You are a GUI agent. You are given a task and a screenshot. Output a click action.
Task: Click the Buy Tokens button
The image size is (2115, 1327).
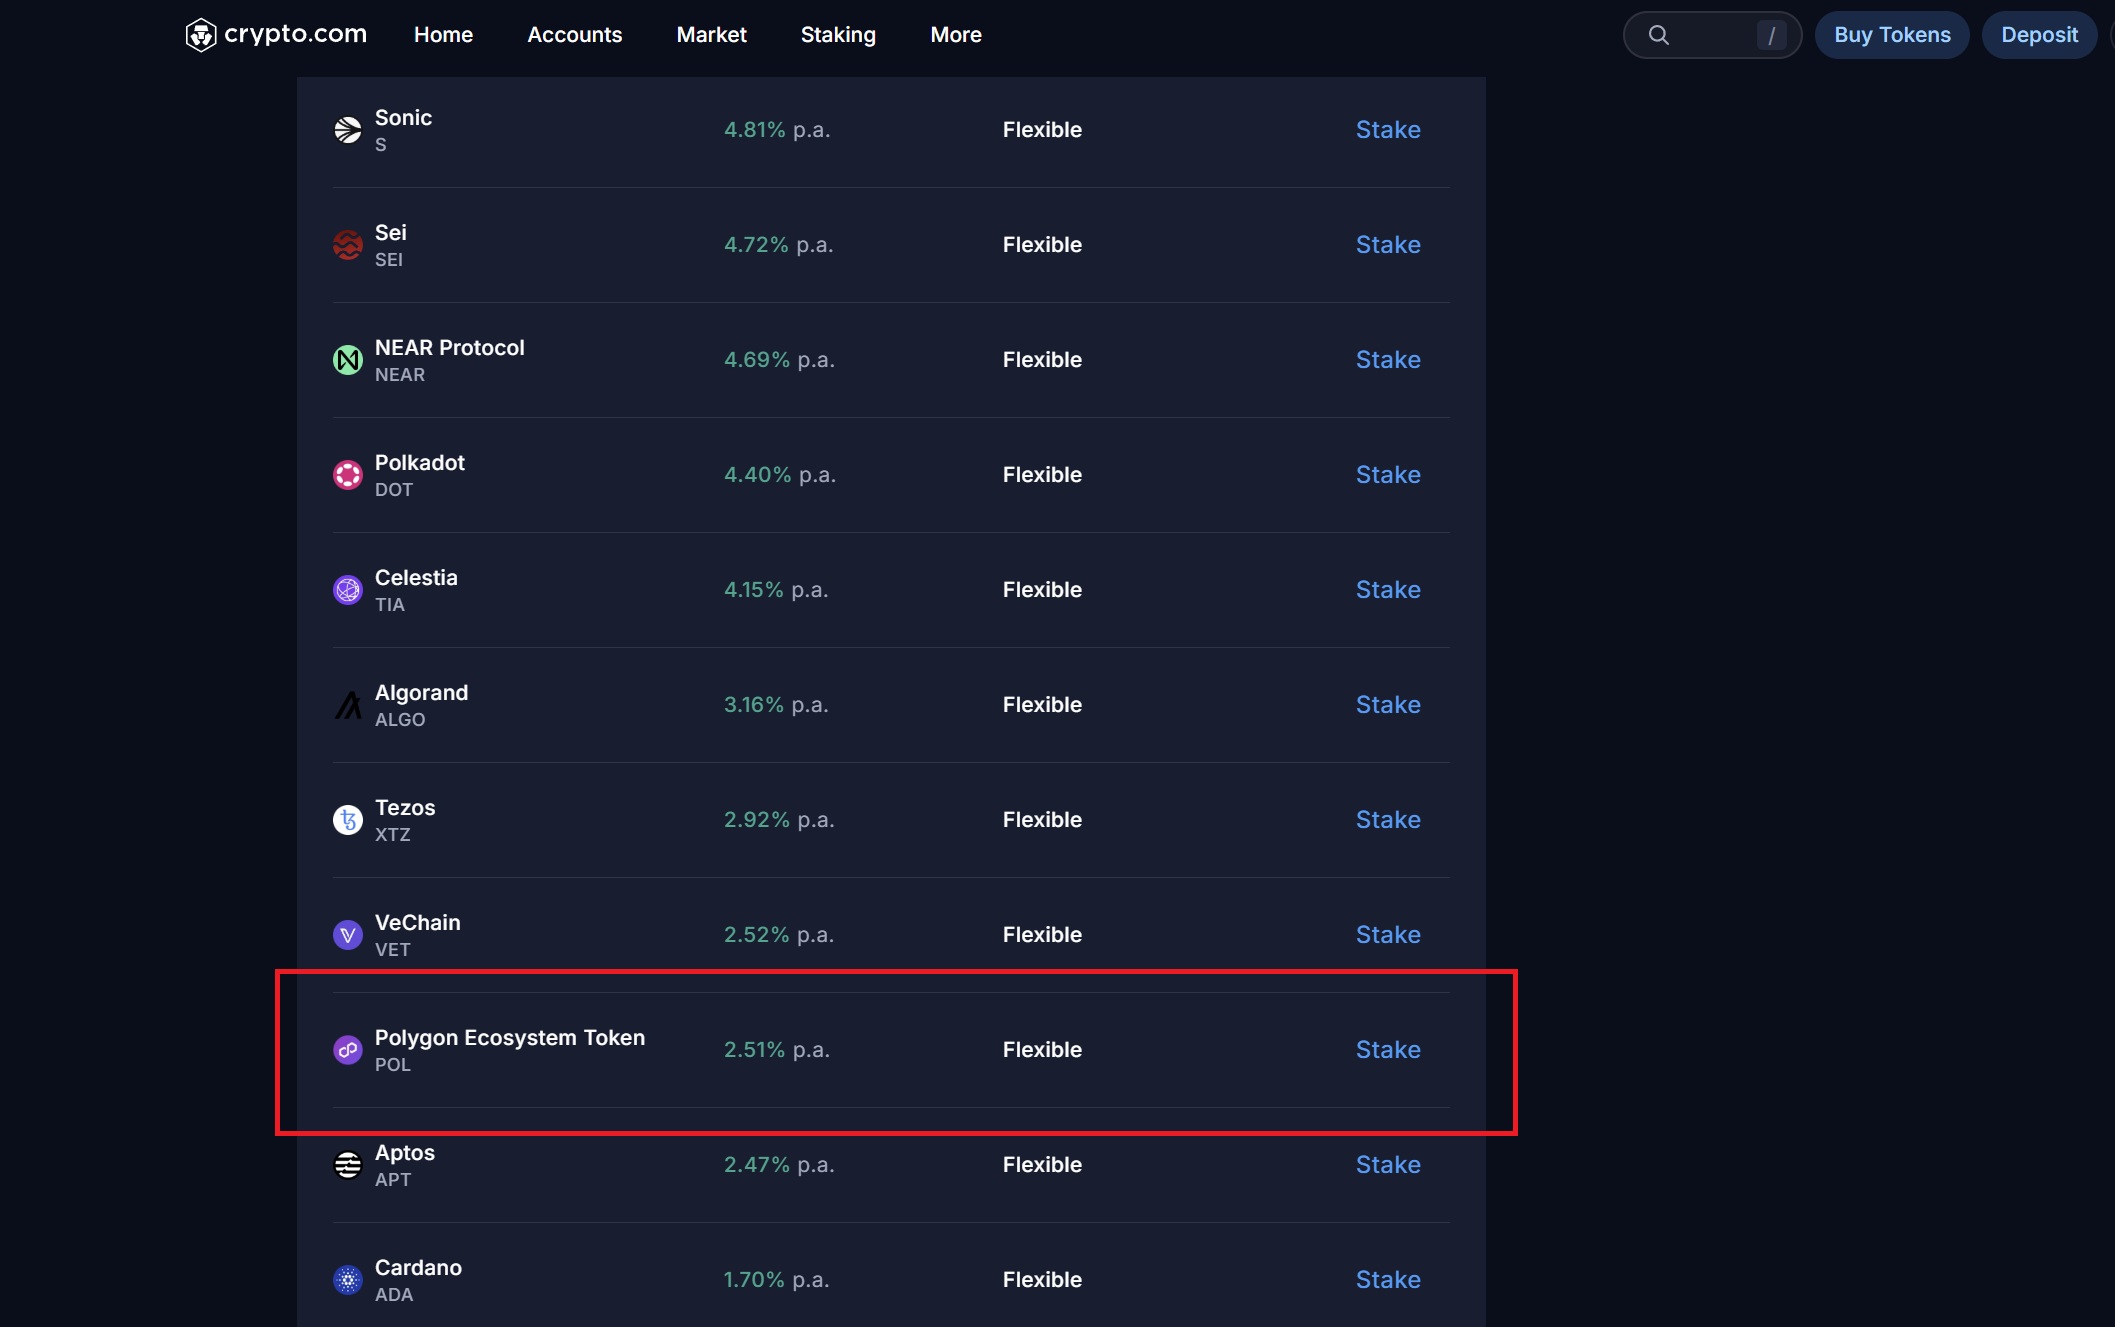click(x=1892, y=35)
